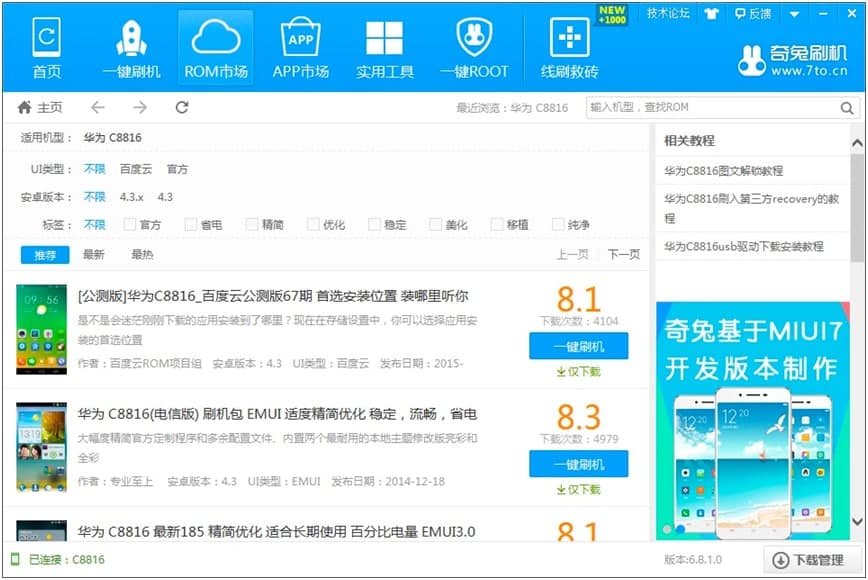Open 百度云公测版67期 ROM title
Image resolution: width=868 pixels, height=580 pixels.
click(273, 296)
